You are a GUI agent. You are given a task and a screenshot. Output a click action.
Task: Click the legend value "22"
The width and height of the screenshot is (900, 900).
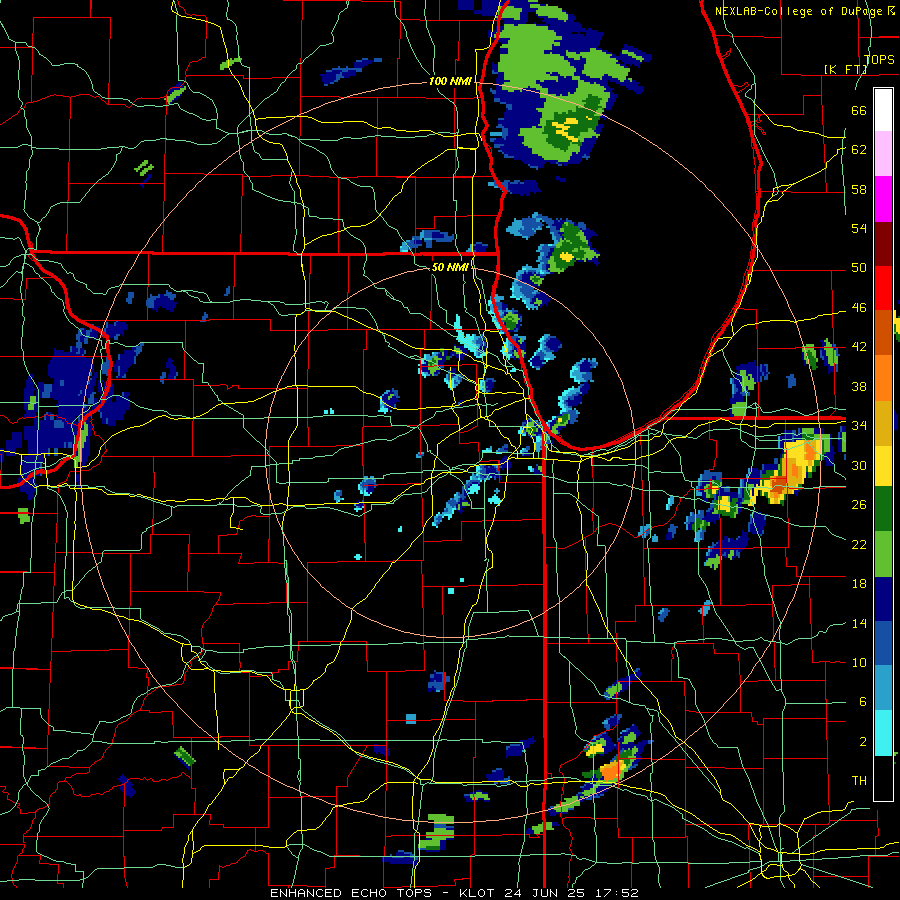coord(859,544)
